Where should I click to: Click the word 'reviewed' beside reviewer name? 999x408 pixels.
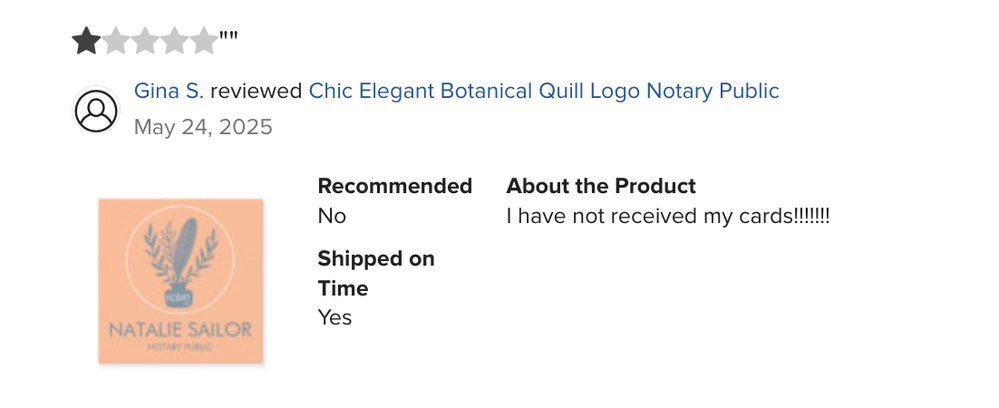pos(256,91)
